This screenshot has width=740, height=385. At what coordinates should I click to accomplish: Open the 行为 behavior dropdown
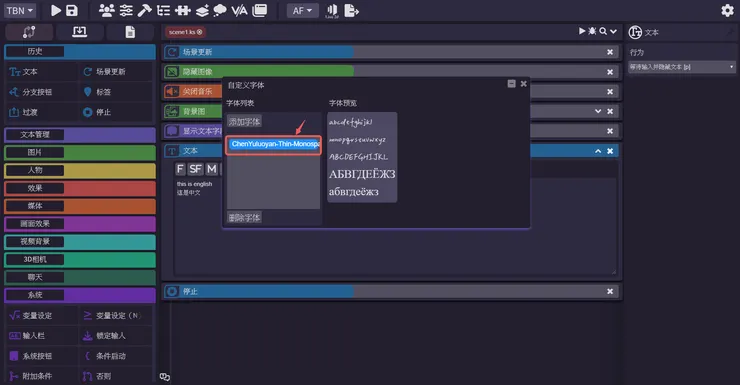681,67
